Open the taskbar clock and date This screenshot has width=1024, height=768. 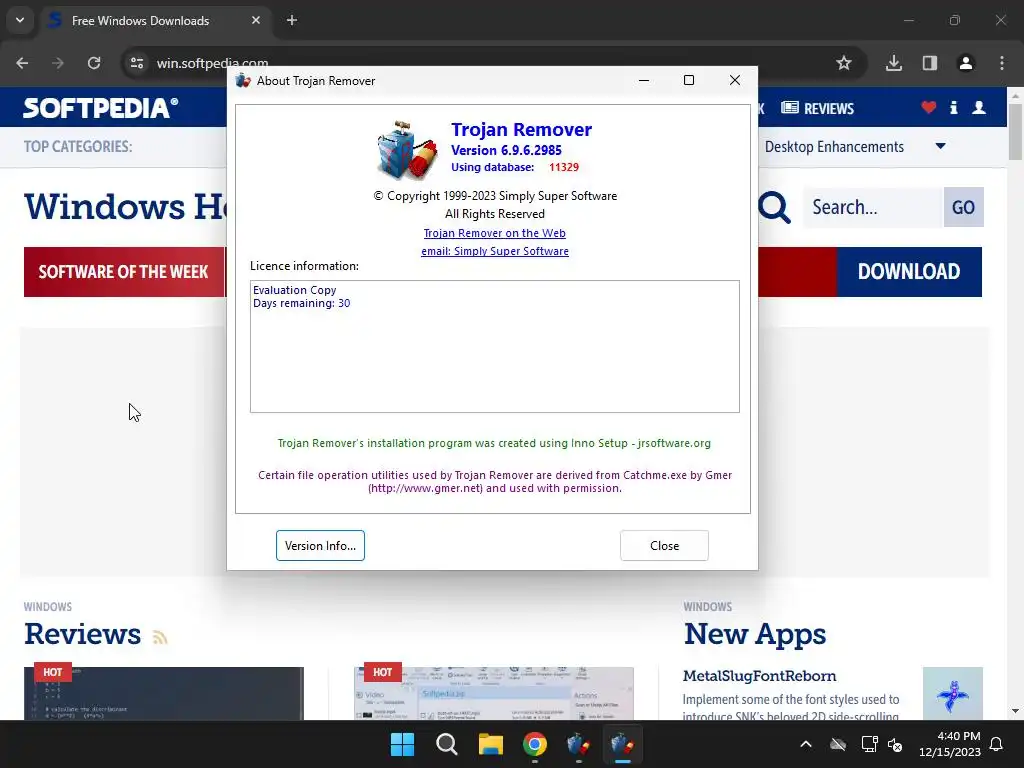(x=950, y=744)
